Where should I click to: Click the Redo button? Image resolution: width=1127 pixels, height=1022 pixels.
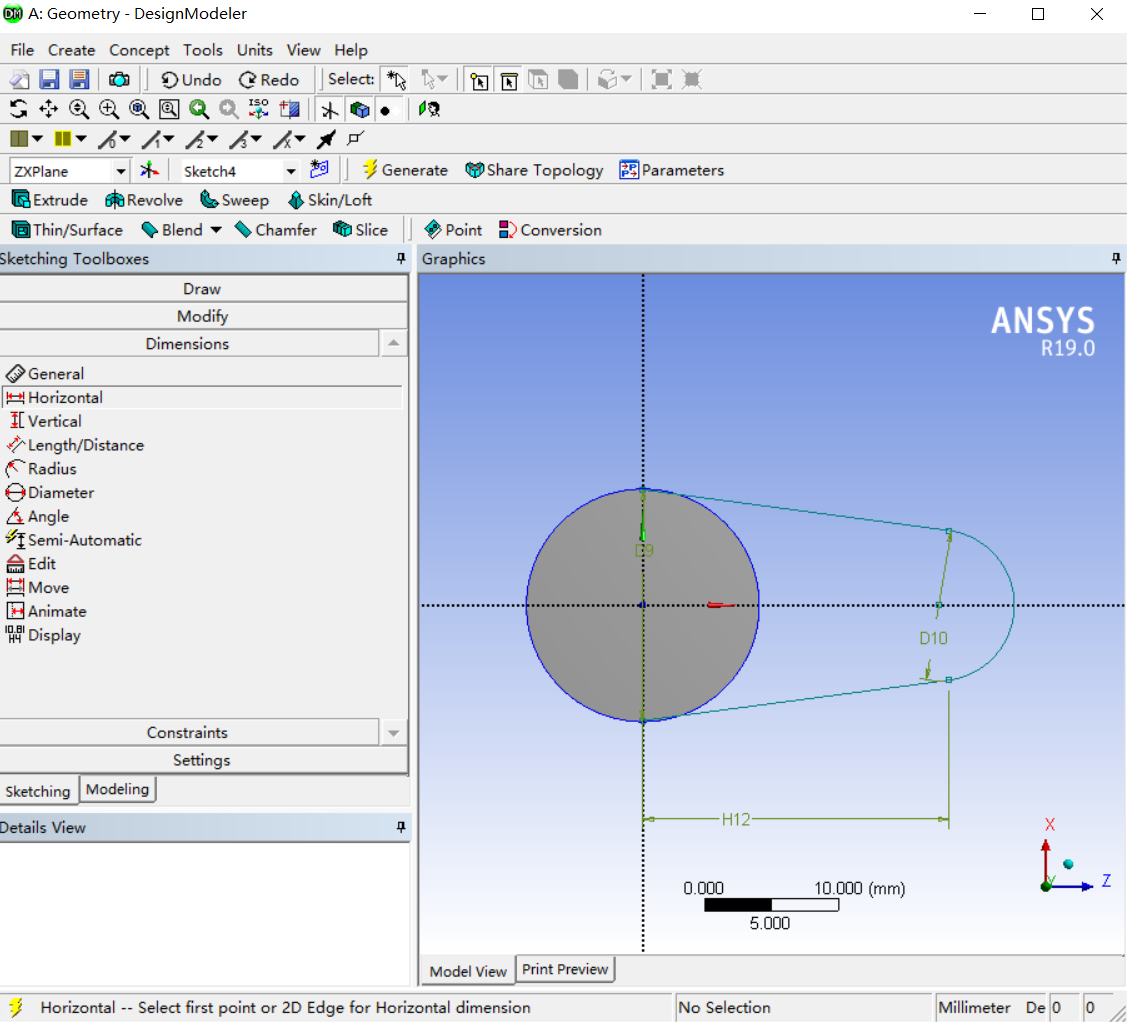pos(270,80)
